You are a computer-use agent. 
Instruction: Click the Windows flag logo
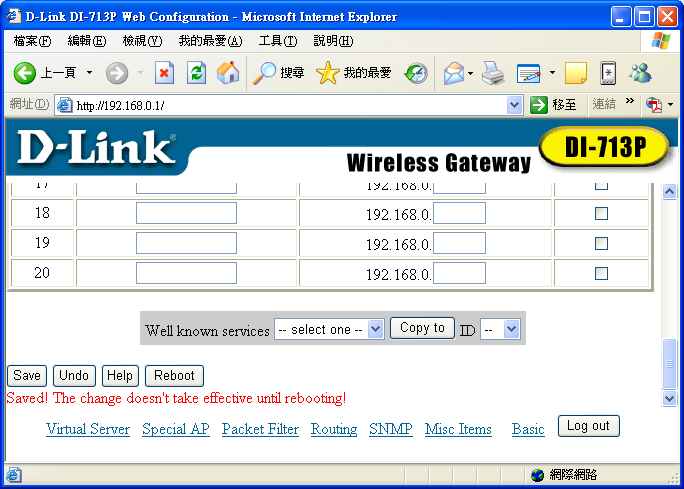click(x=661, y=41)
